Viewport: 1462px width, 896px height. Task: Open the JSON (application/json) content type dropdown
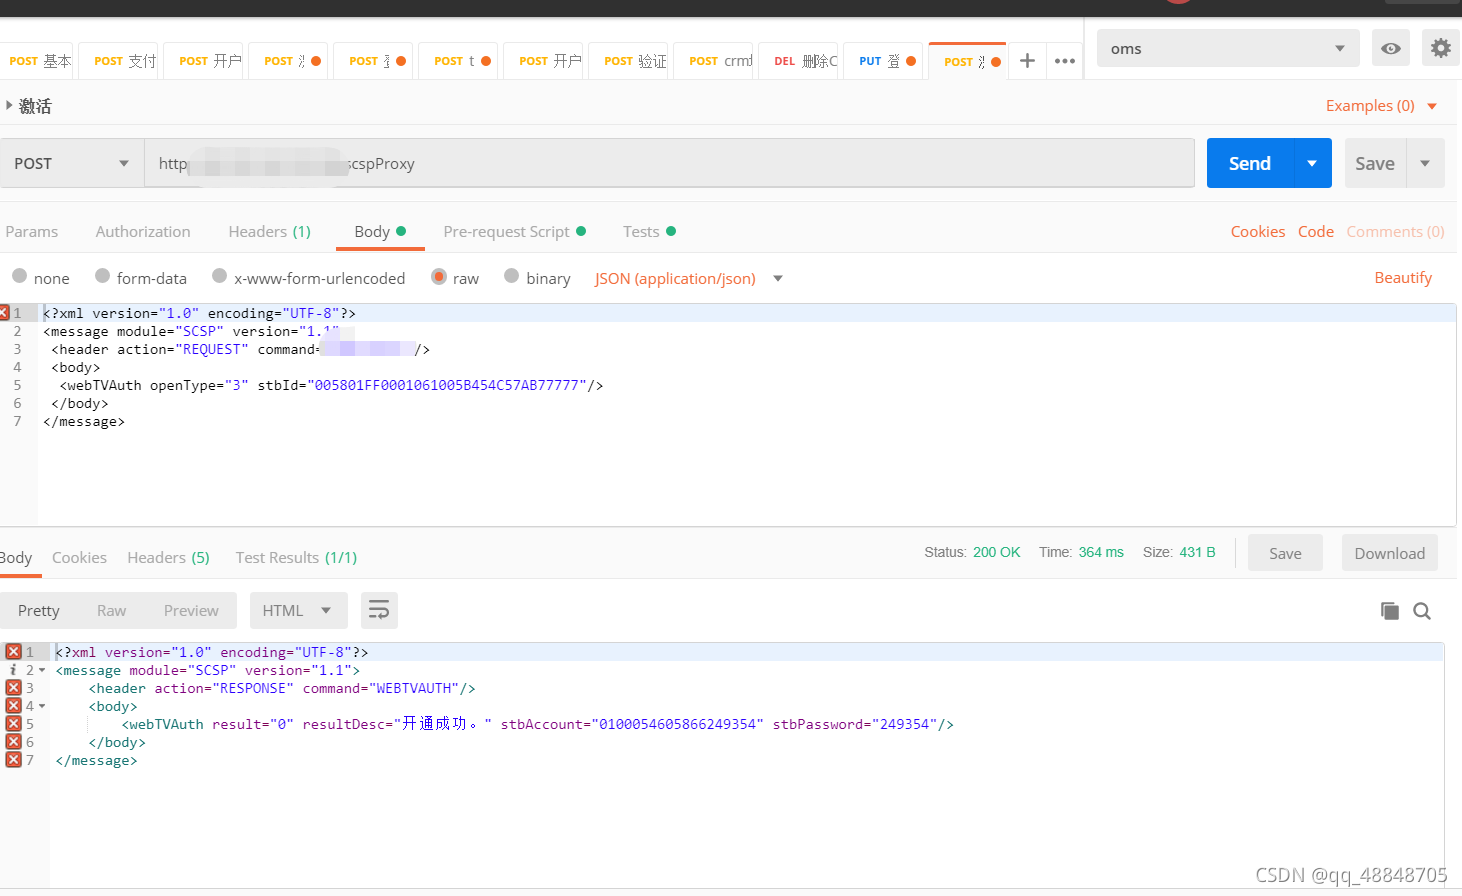(x=688, y=278)
